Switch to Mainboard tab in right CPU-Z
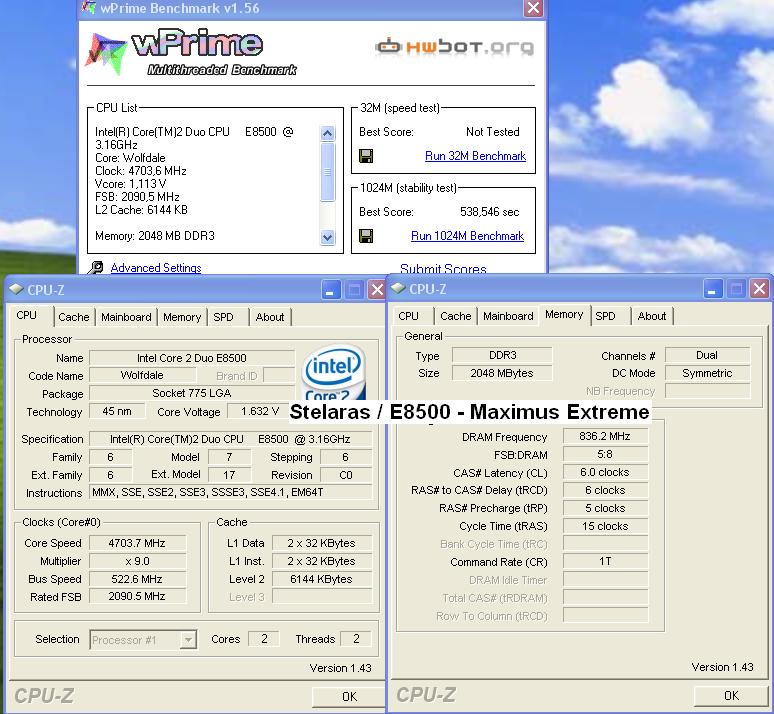 (x=508, y=316)
